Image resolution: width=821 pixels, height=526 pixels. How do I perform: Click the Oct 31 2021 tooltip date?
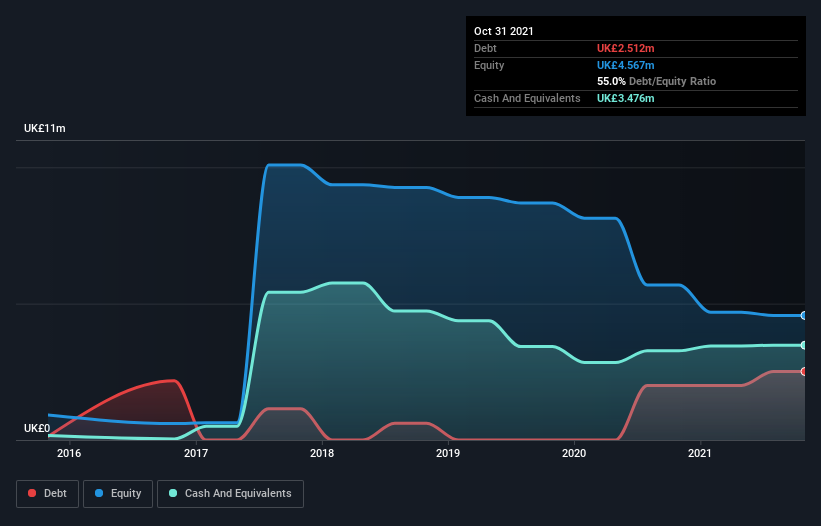(504, 31)
